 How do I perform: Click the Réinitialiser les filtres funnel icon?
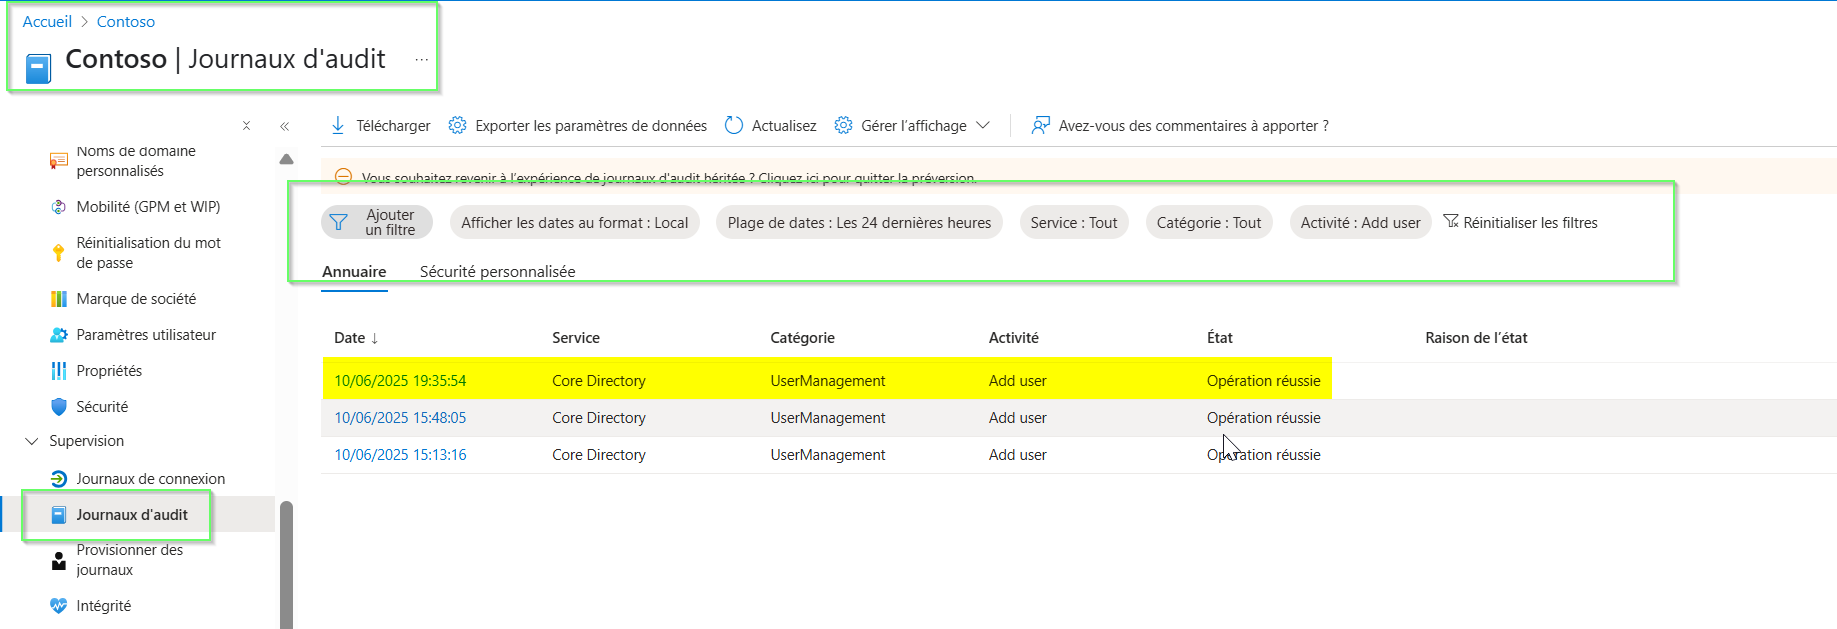pyautogui.click(x=1451, y=221)
